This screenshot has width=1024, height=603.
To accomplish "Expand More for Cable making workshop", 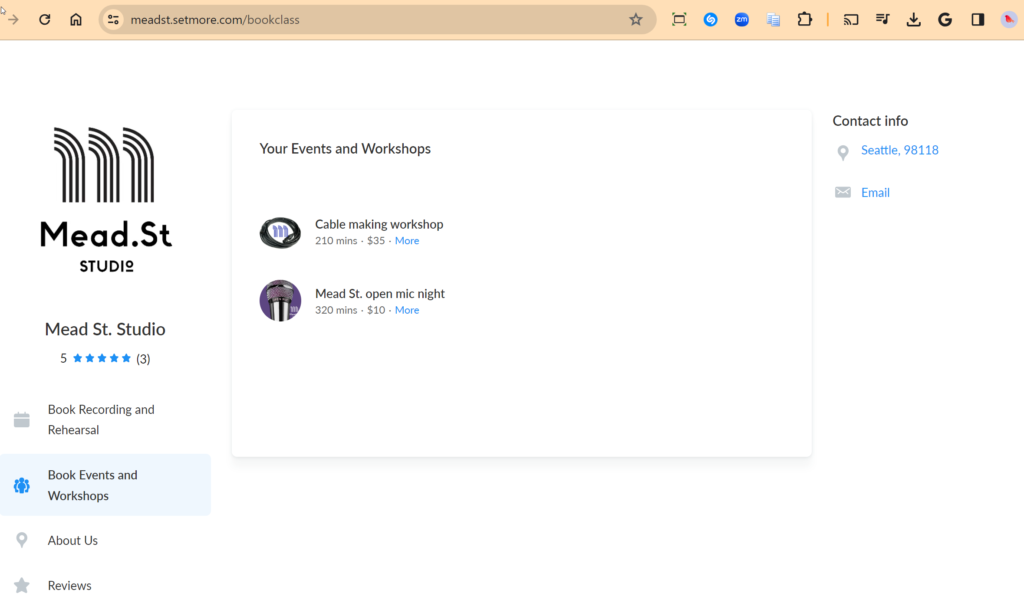I will (x=407, y=241).
